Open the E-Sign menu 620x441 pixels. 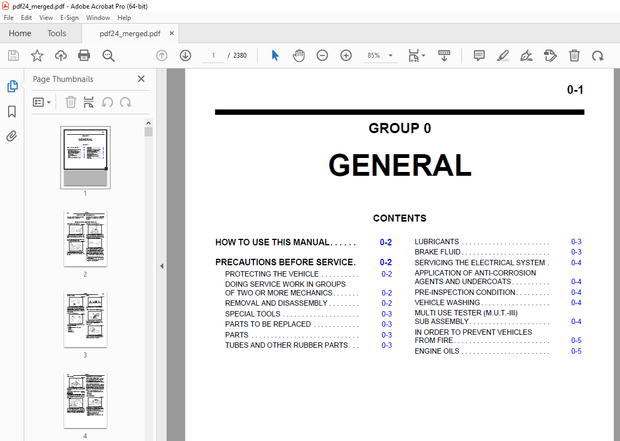tap(69, 18)
